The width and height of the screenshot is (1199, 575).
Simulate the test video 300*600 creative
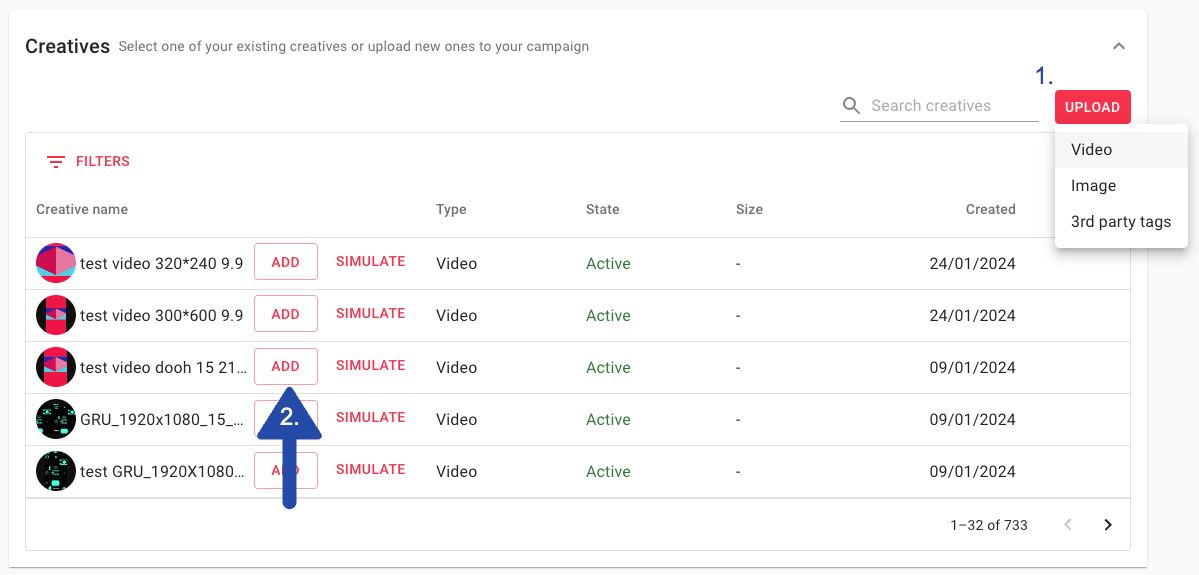coord(370,314)
